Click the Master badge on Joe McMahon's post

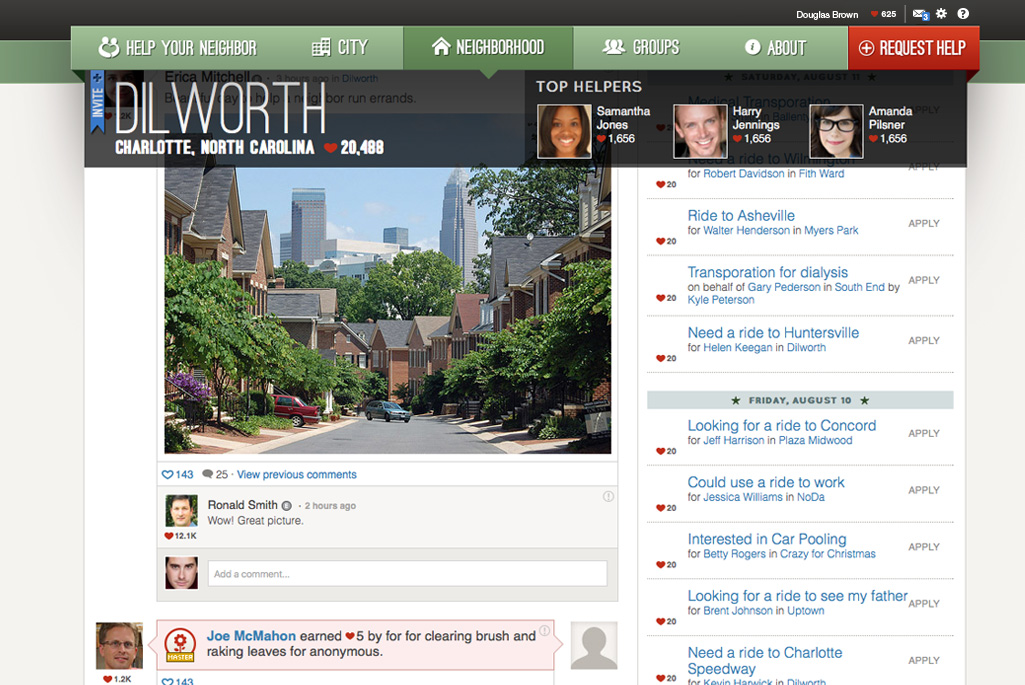pyautogui.click(x=180, y=645)
